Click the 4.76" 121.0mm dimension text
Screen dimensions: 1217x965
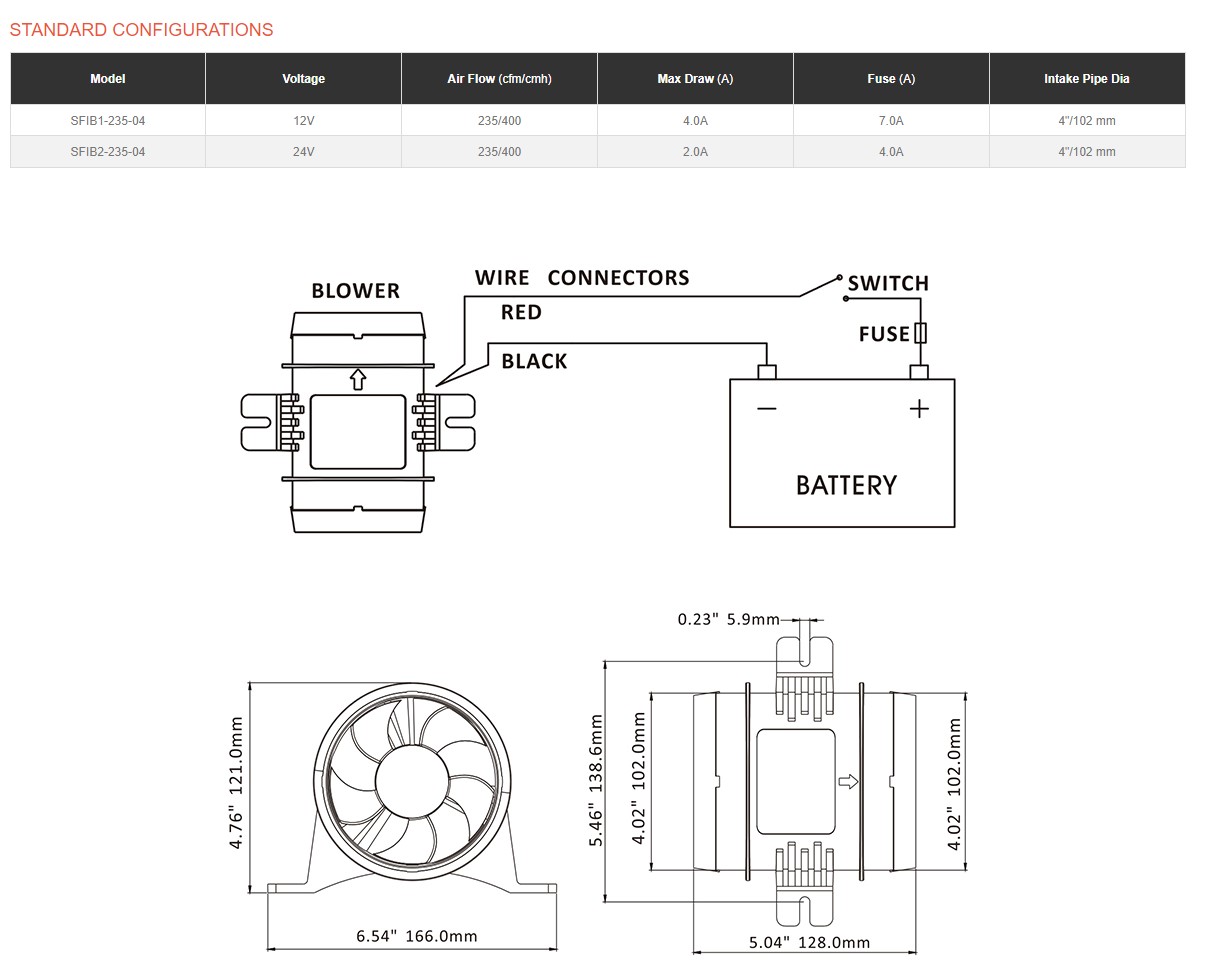tap(237, 783)
